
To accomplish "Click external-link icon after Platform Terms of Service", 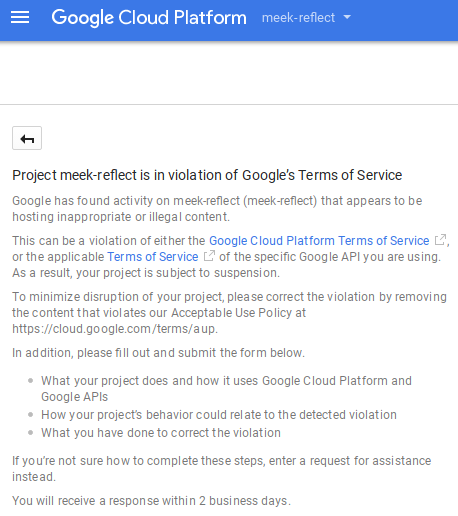I will [x=440, y=240].
